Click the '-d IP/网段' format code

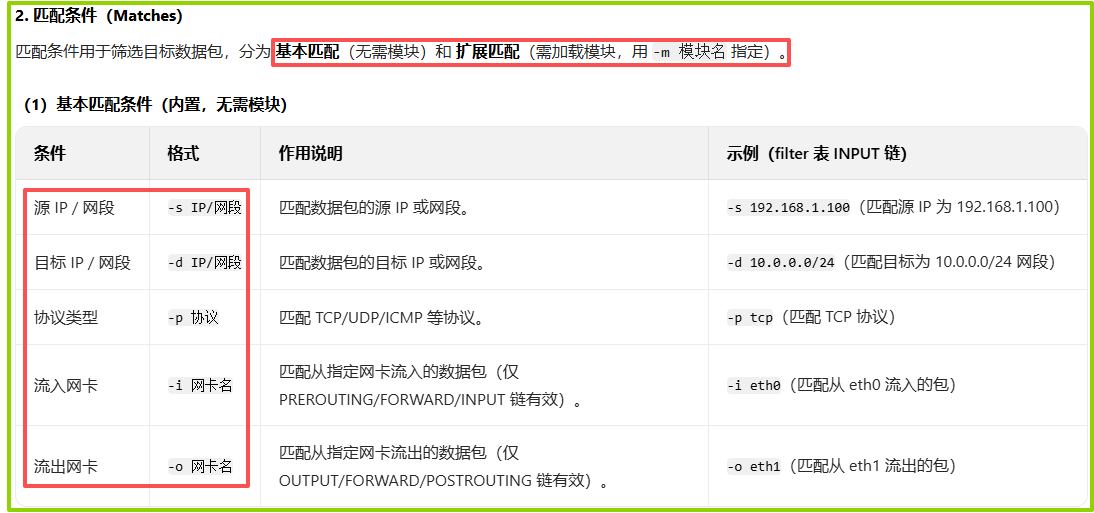point(204,262)
